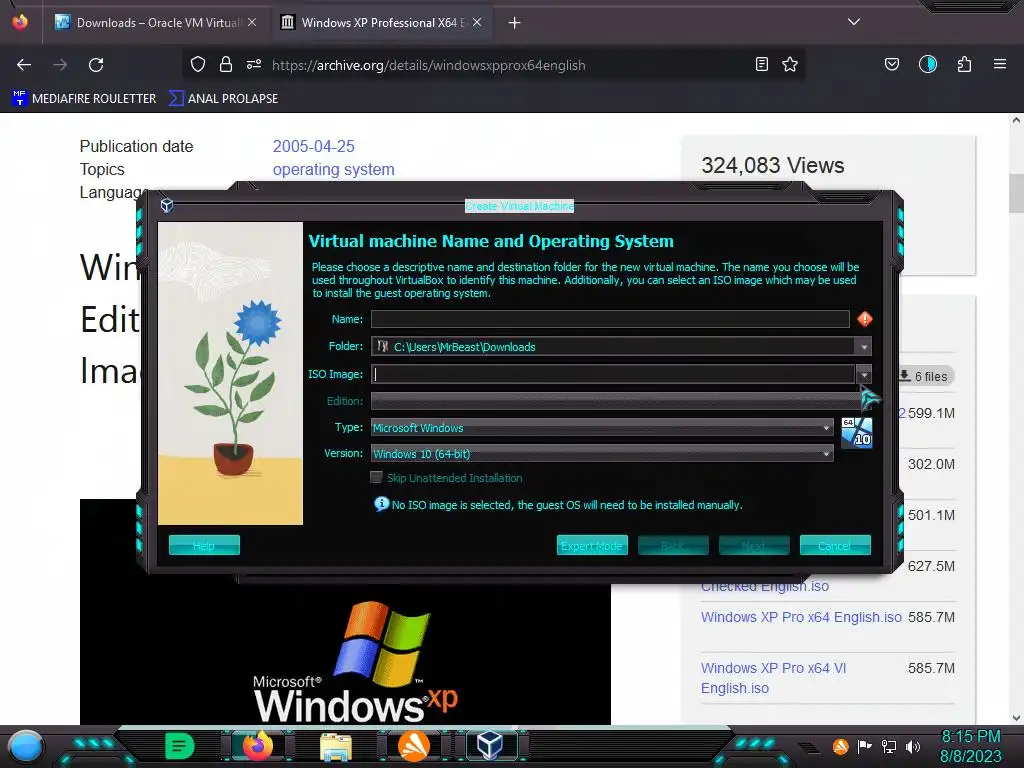Open a new browser tab
Screen dimensions: 1024x768
pyautogui.click(x=515, y=23)
